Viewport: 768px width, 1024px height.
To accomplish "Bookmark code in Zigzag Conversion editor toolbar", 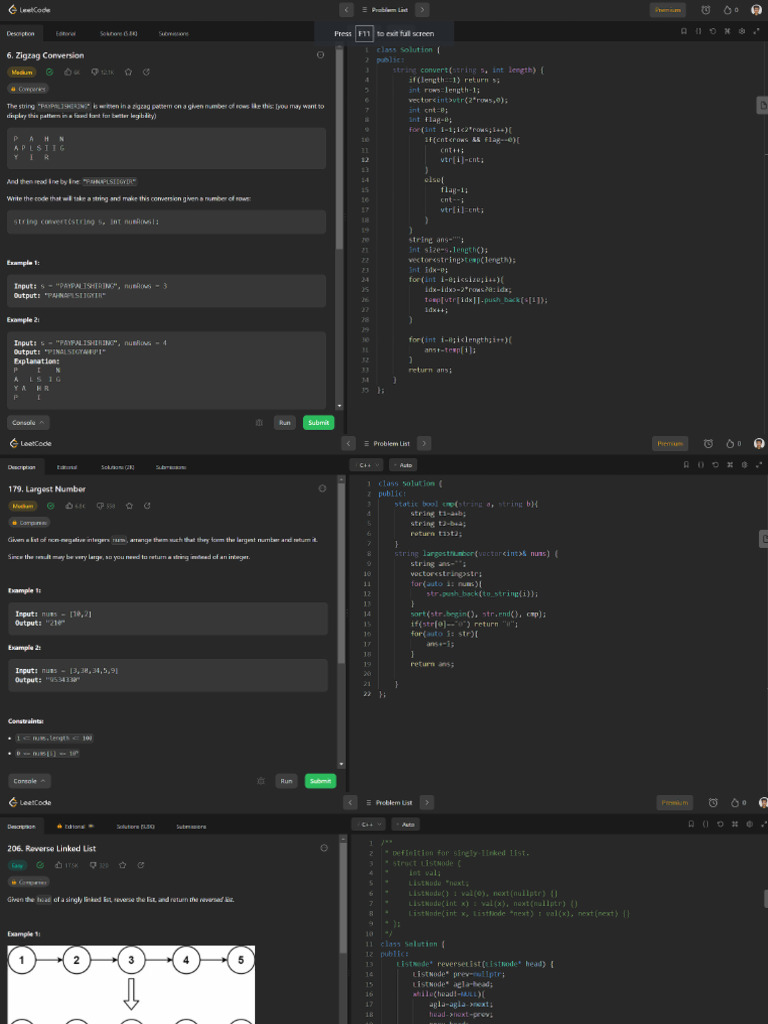I will pos(684,31).
